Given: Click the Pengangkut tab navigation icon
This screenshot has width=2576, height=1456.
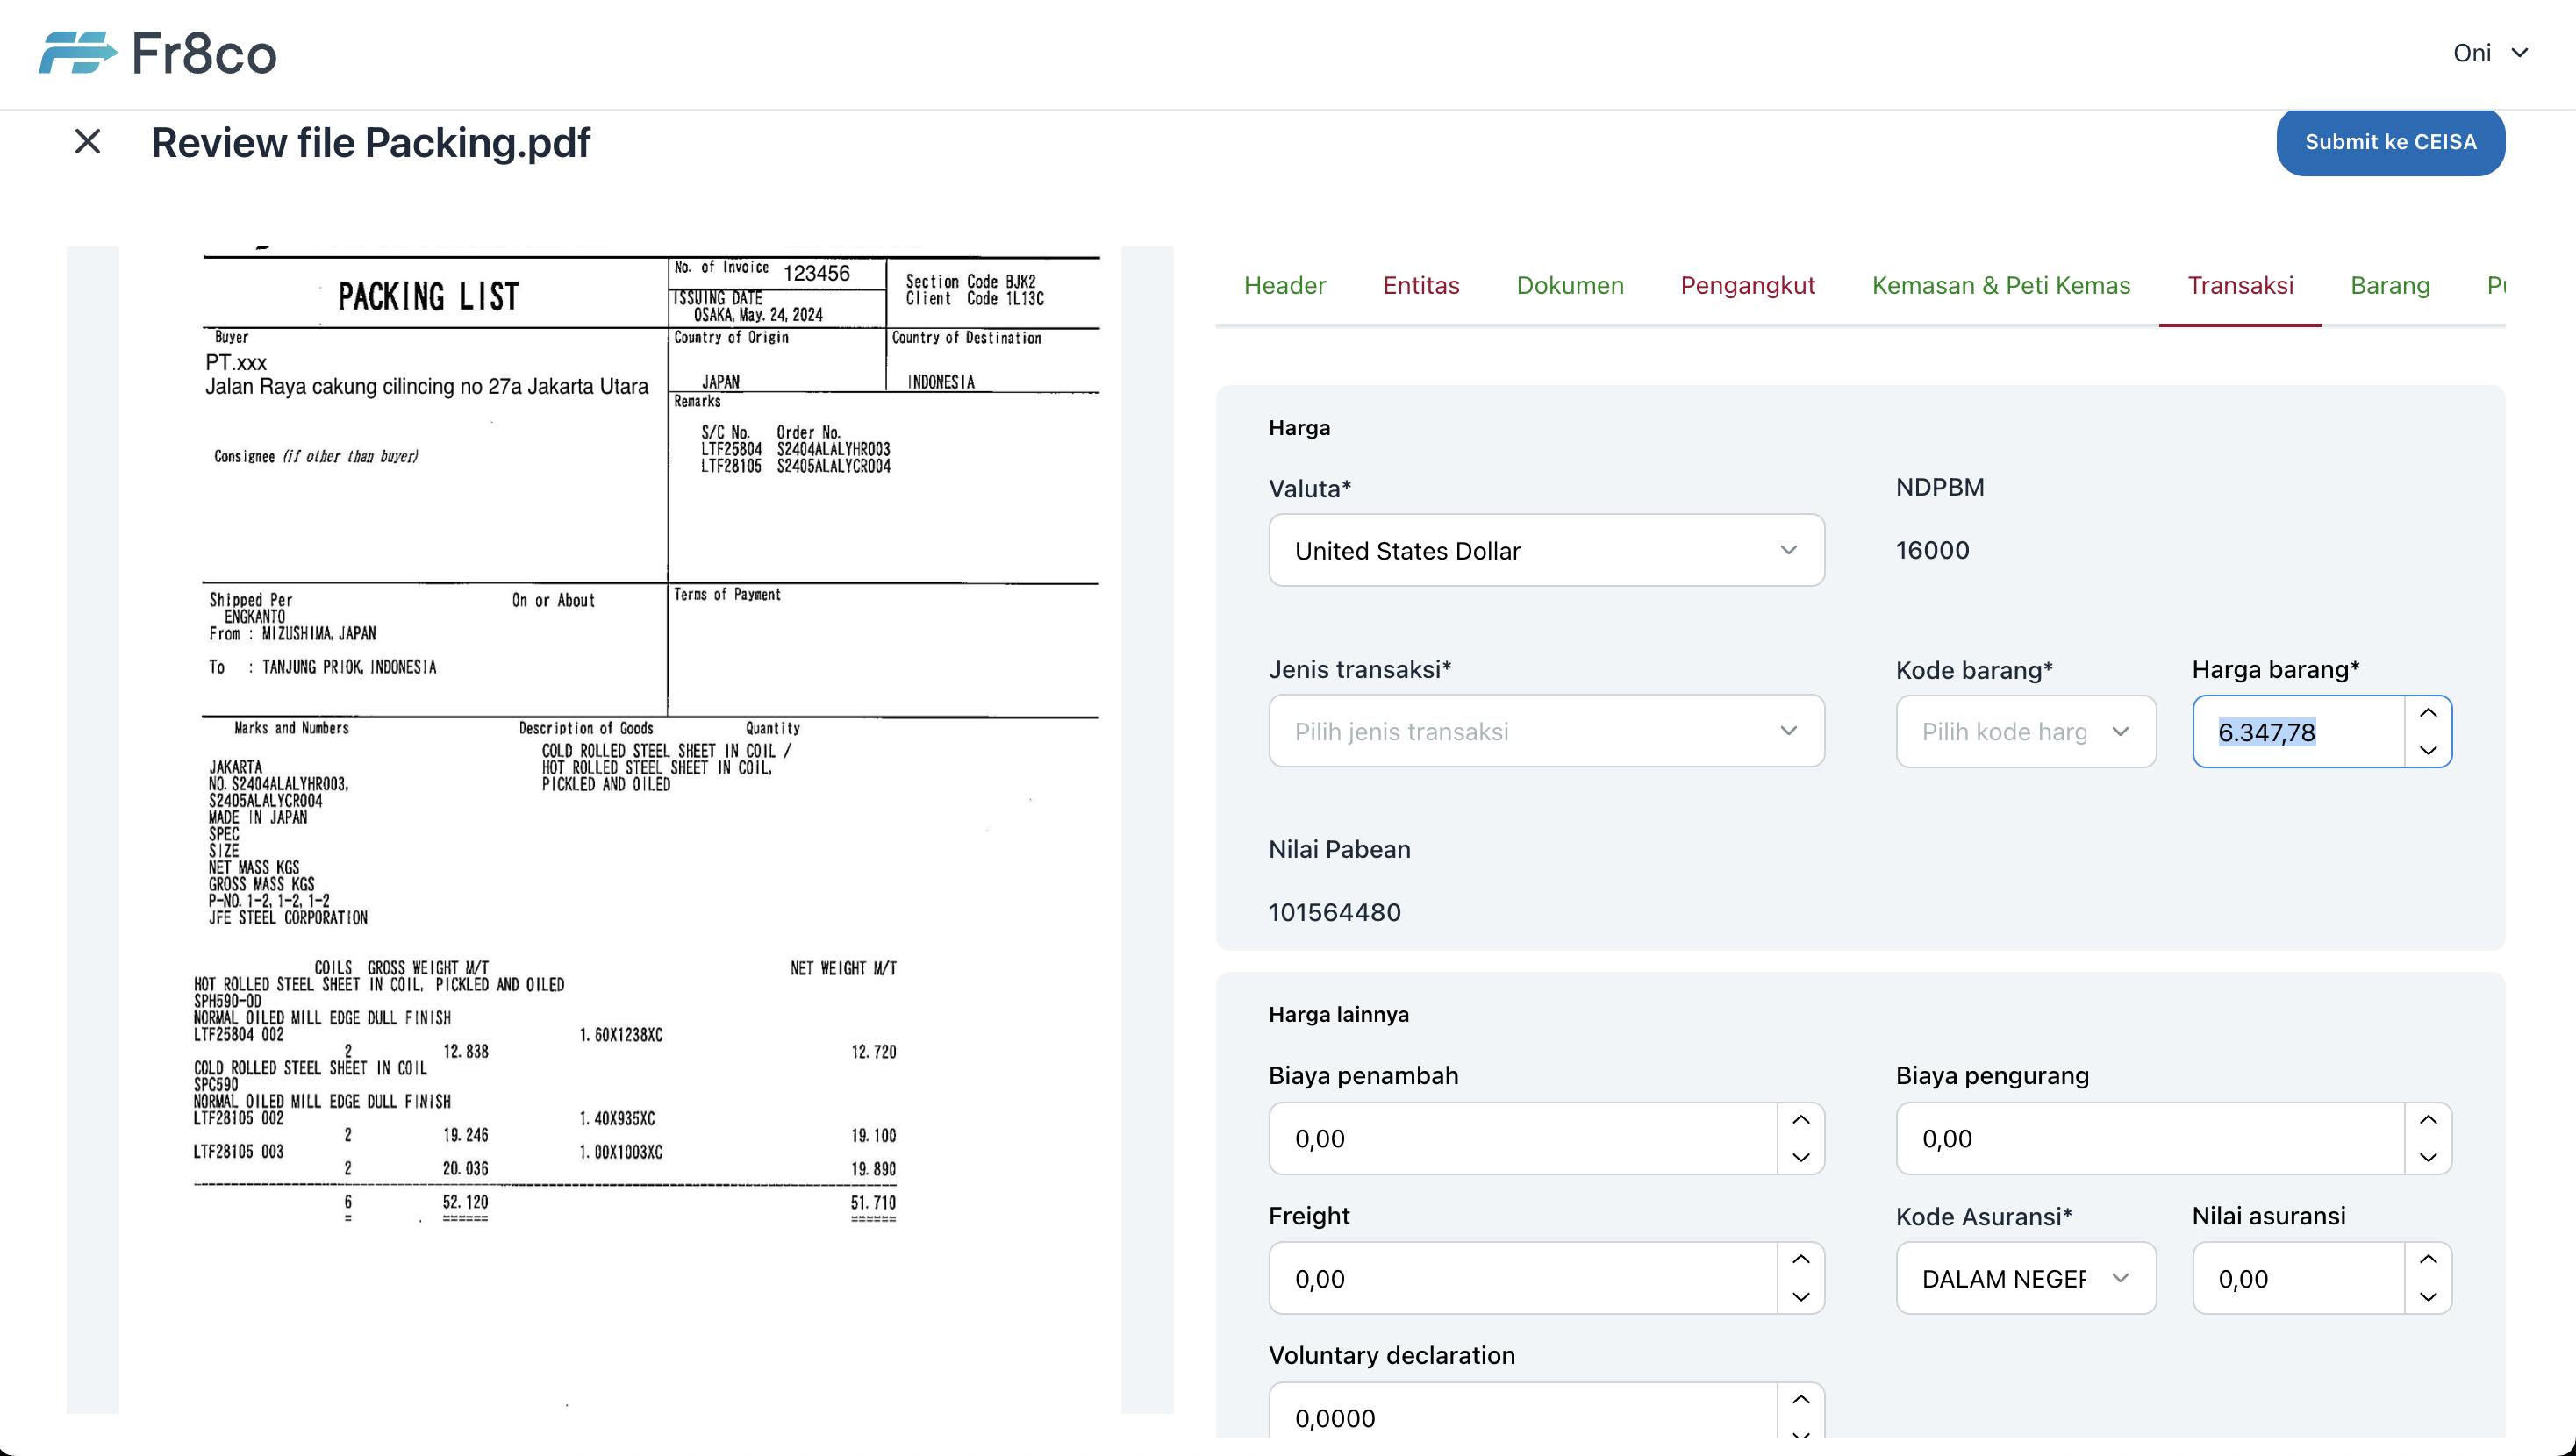Looking at the screenshot, I should 1746,285.
